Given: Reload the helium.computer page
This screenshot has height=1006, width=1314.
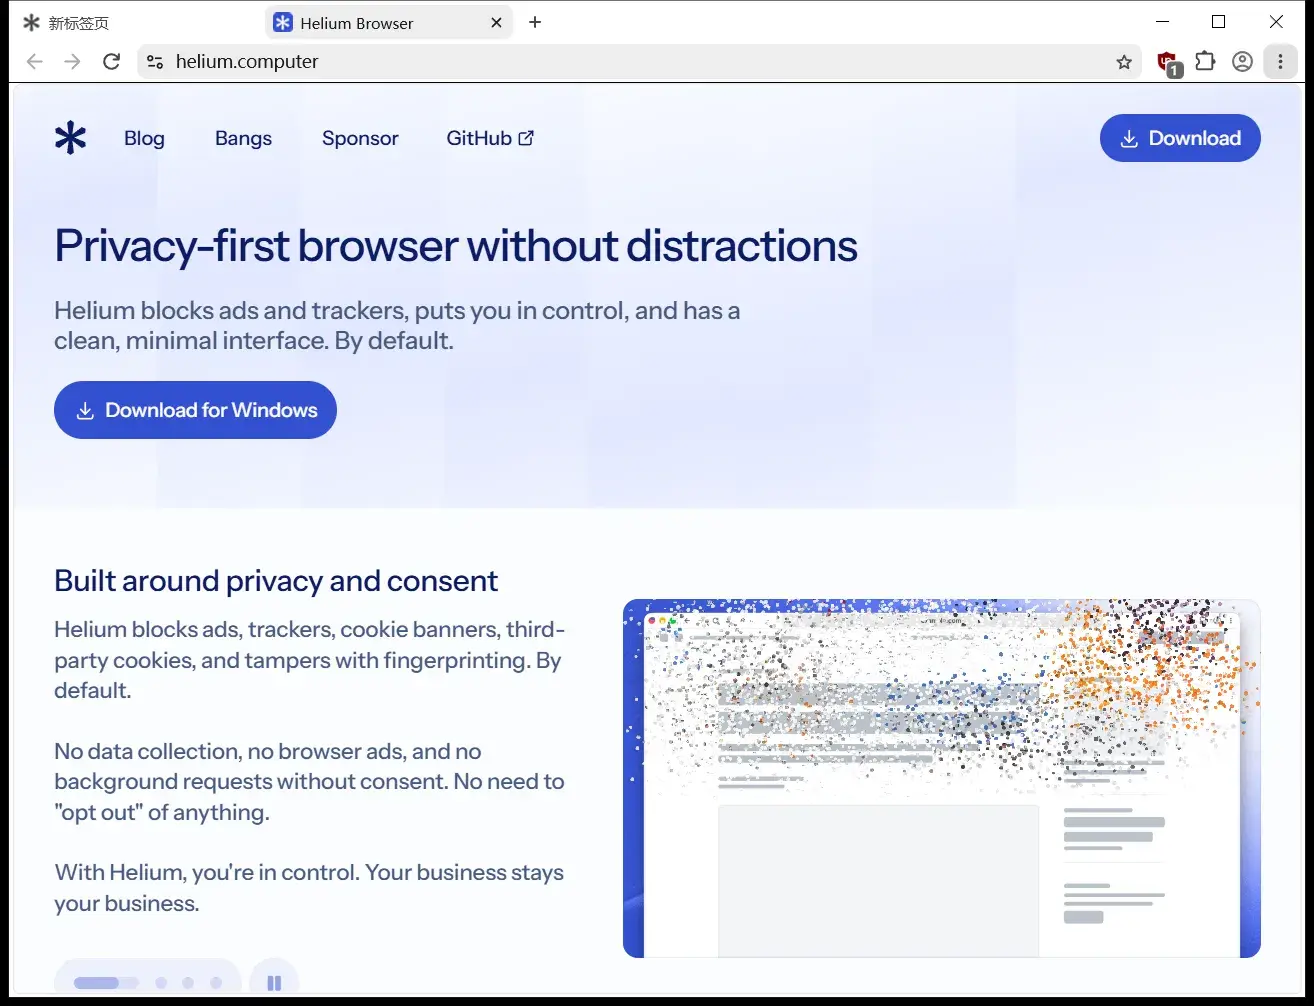Looking at the screenshot, I should coord(111,62).
